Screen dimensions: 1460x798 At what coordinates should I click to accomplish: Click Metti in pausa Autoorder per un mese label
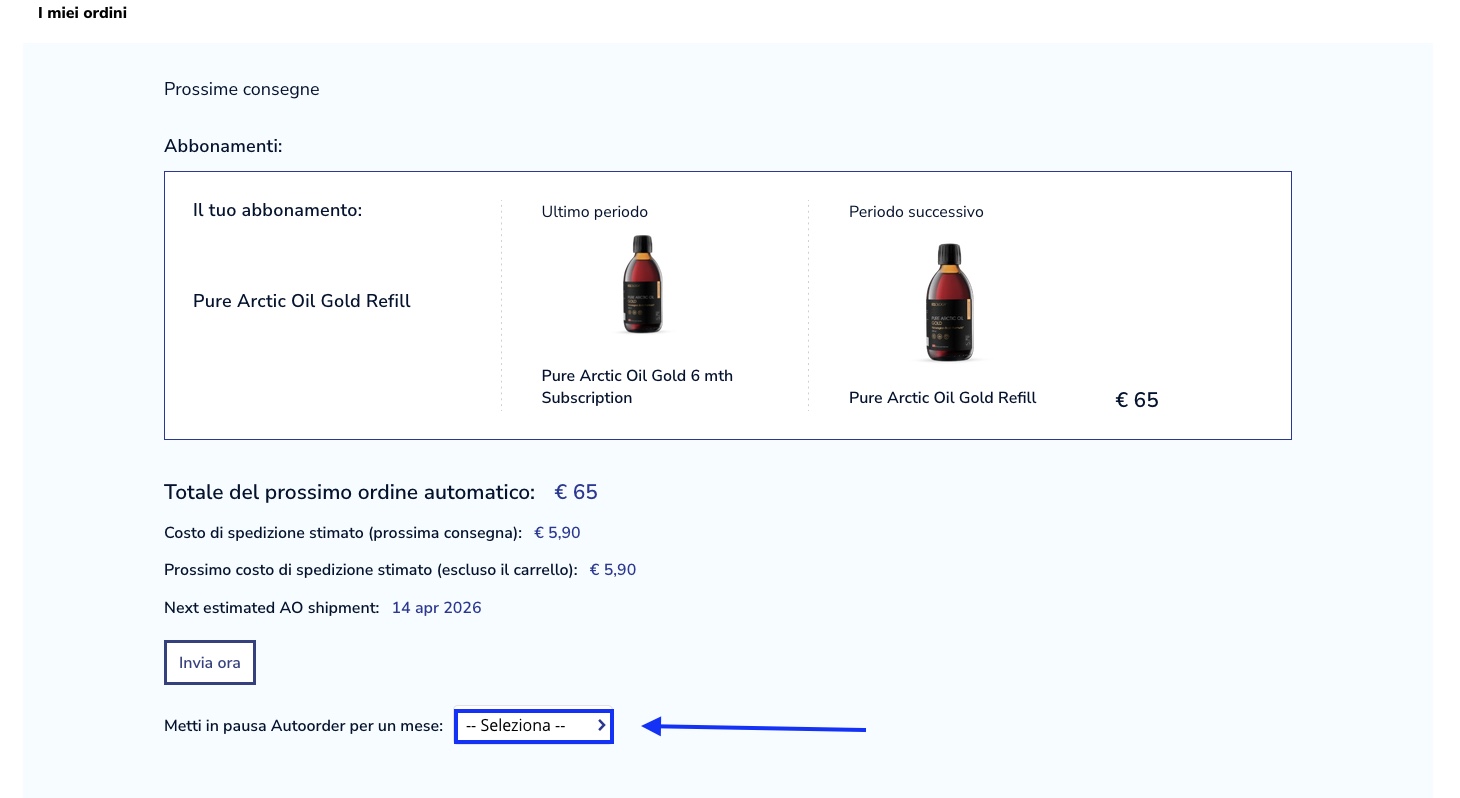(x=304, y=726)
